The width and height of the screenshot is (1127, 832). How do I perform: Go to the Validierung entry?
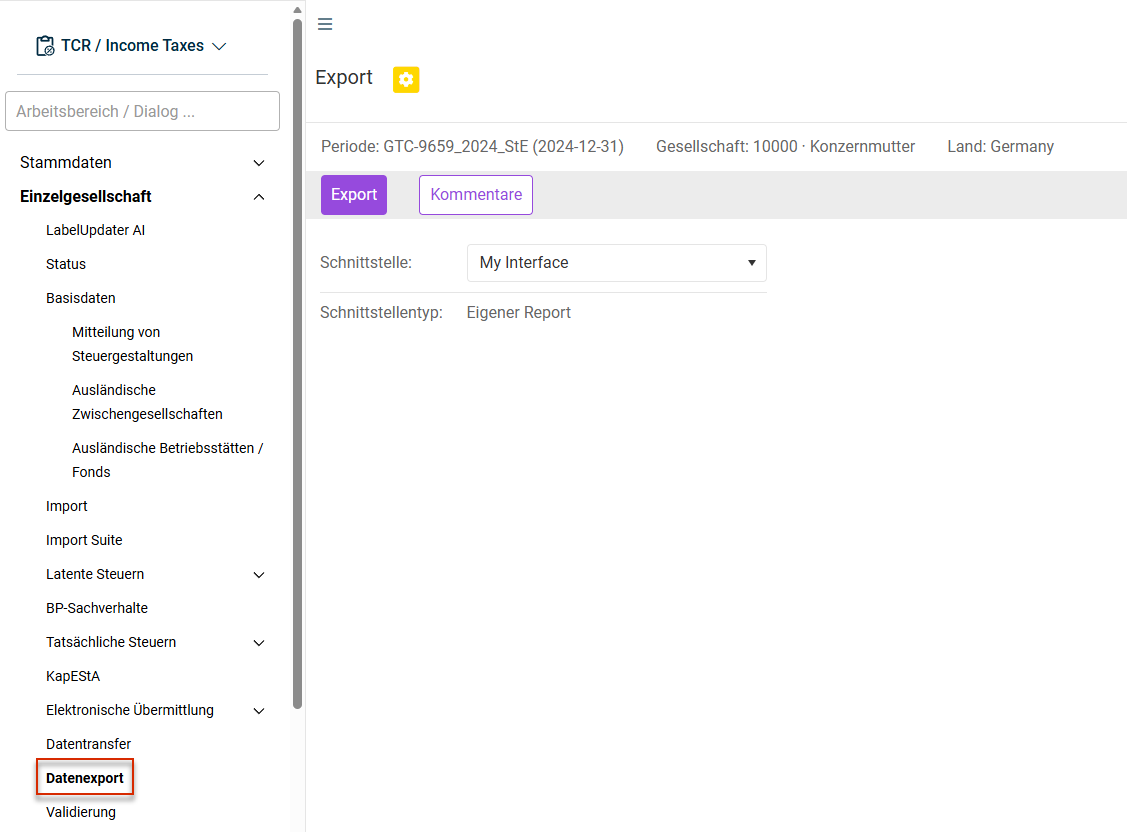[80, 813]
